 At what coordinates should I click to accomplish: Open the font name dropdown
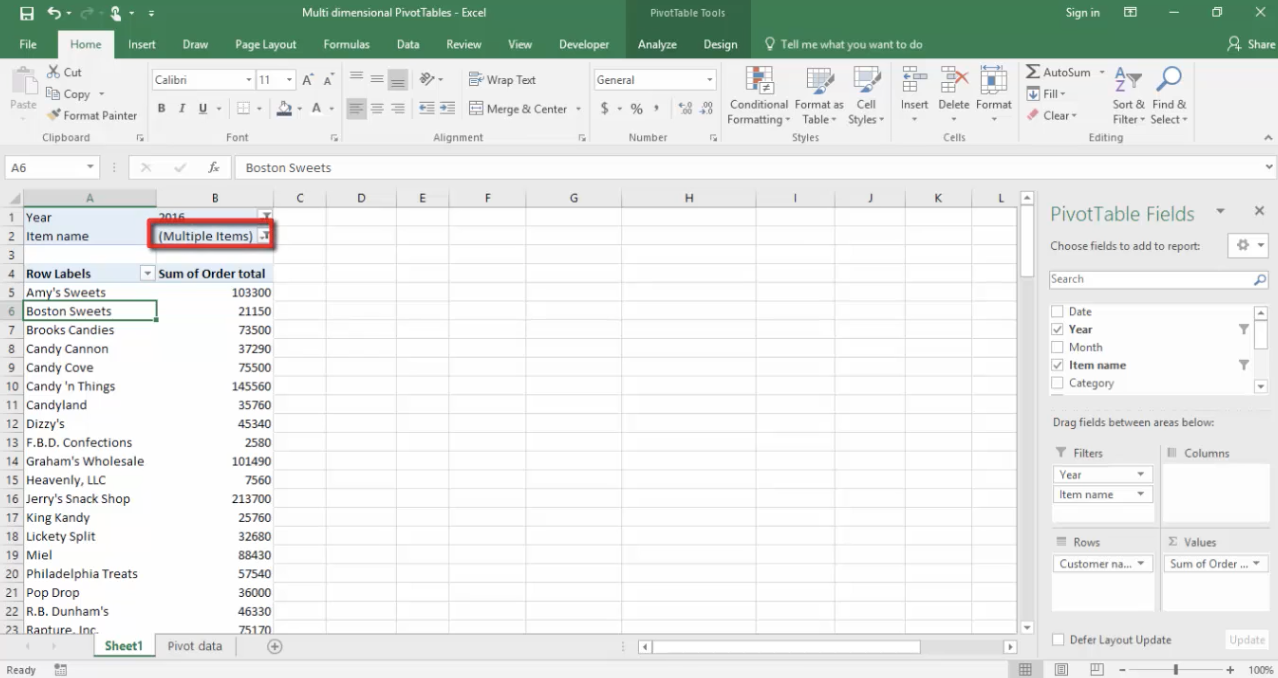249,80
